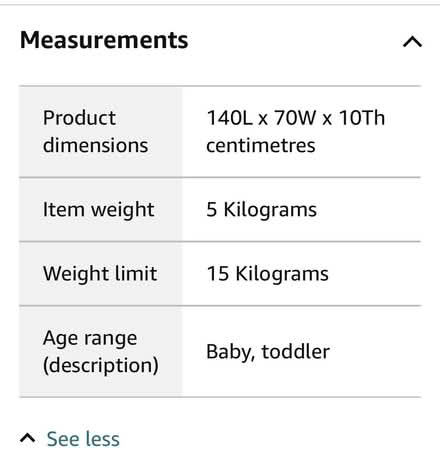Select the Weight limit label
Image resolution: width=440 pixels, height=467 pixels.
pyautogui.click(x=100, y=274)
